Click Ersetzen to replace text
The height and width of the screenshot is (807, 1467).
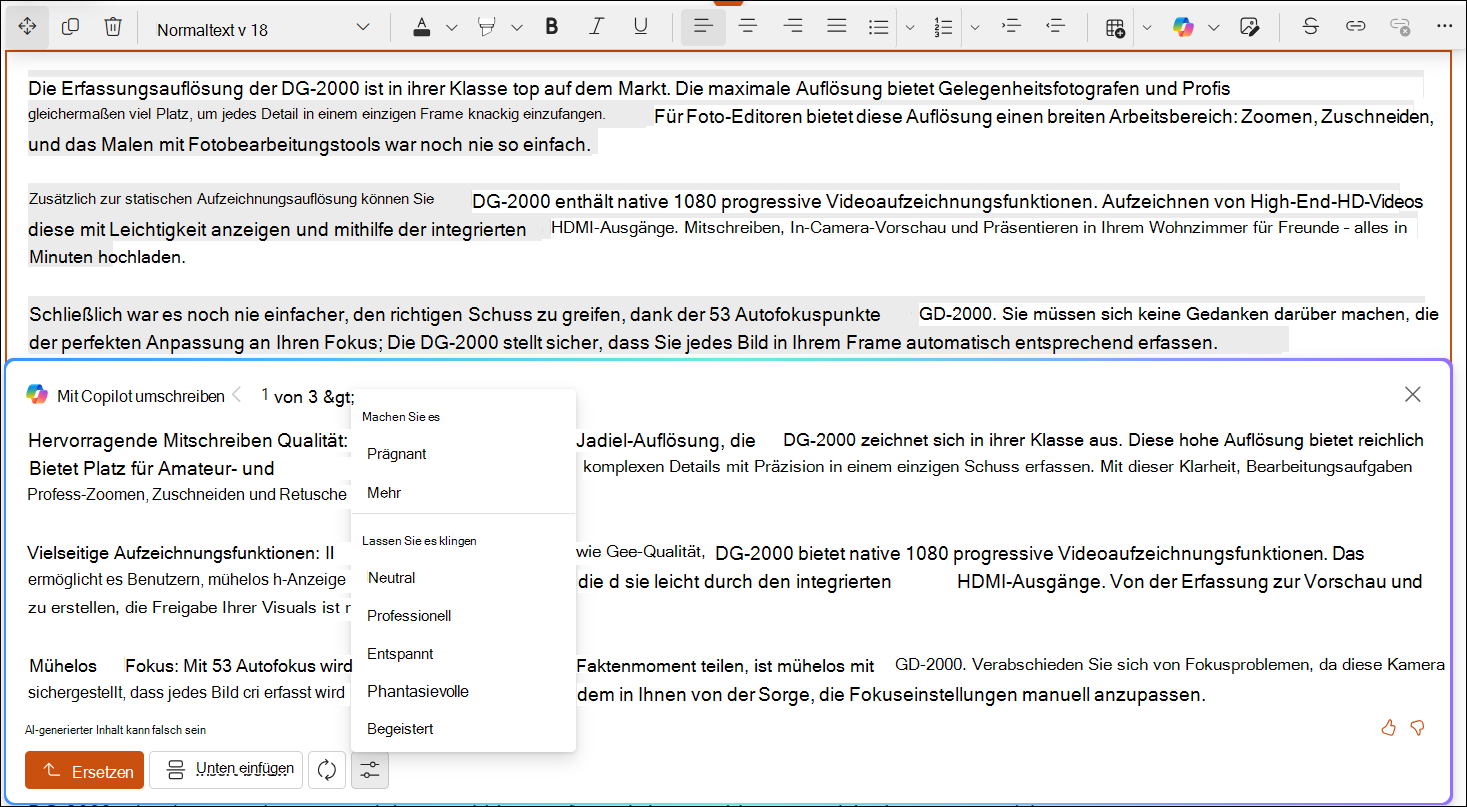(85, 770)
